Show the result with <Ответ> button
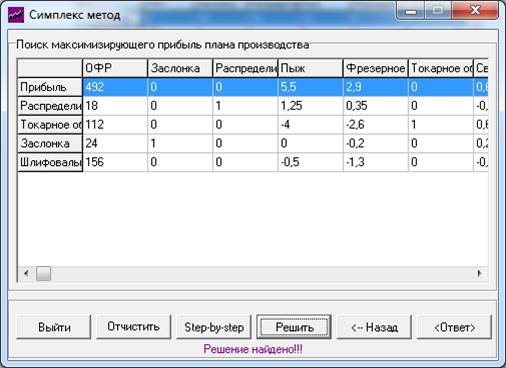Image resolution: width=506 pixels, height=368 pixels. (454, 327)
